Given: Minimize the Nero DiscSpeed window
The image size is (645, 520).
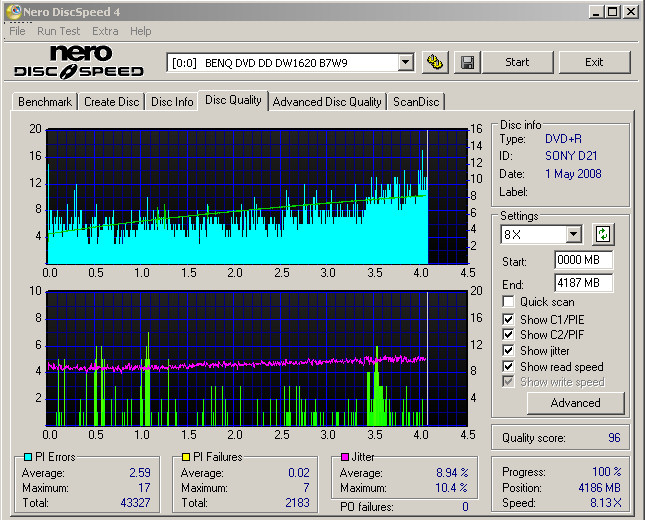Looking at the screenshot, I should pos(596,12).
